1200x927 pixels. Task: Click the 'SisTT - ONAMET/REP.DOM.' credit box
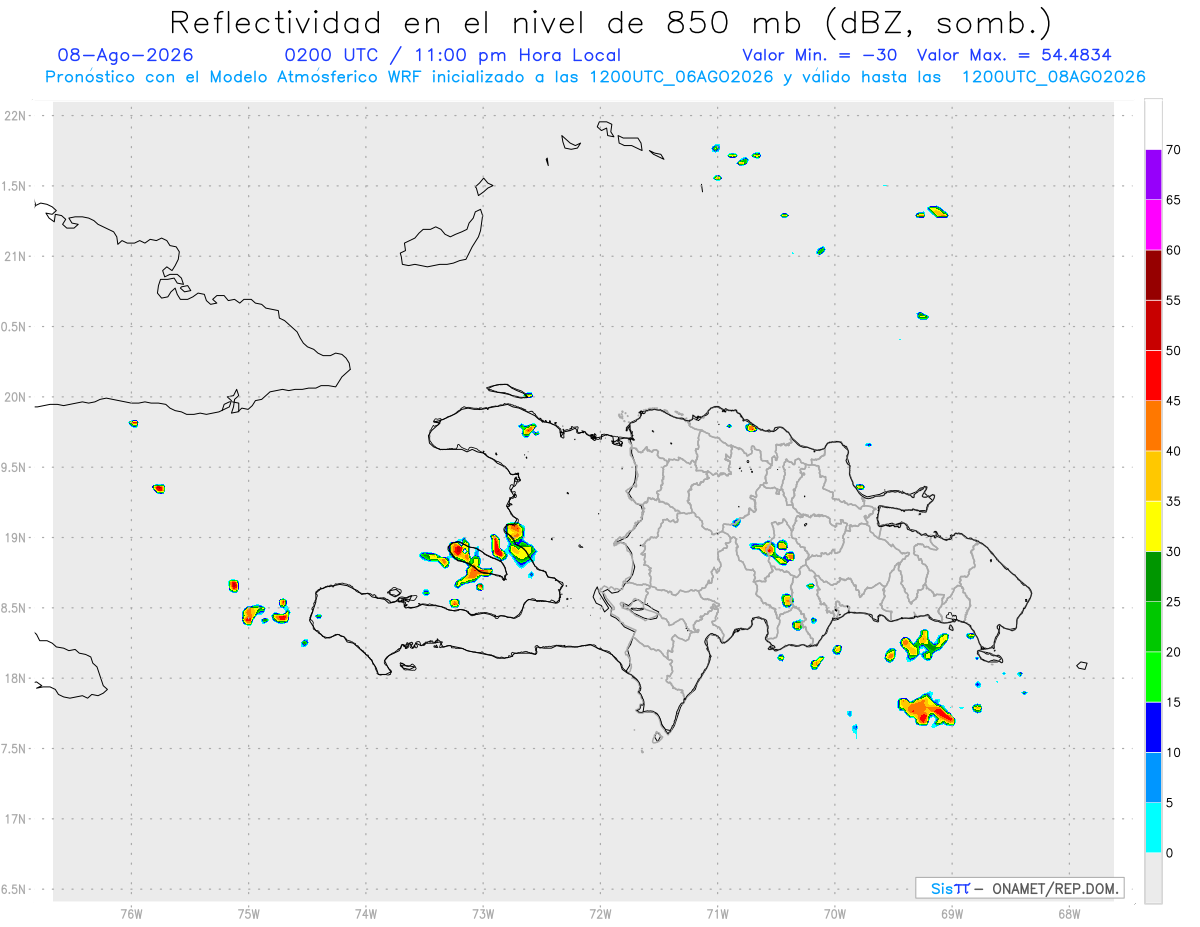point(1020,888)
